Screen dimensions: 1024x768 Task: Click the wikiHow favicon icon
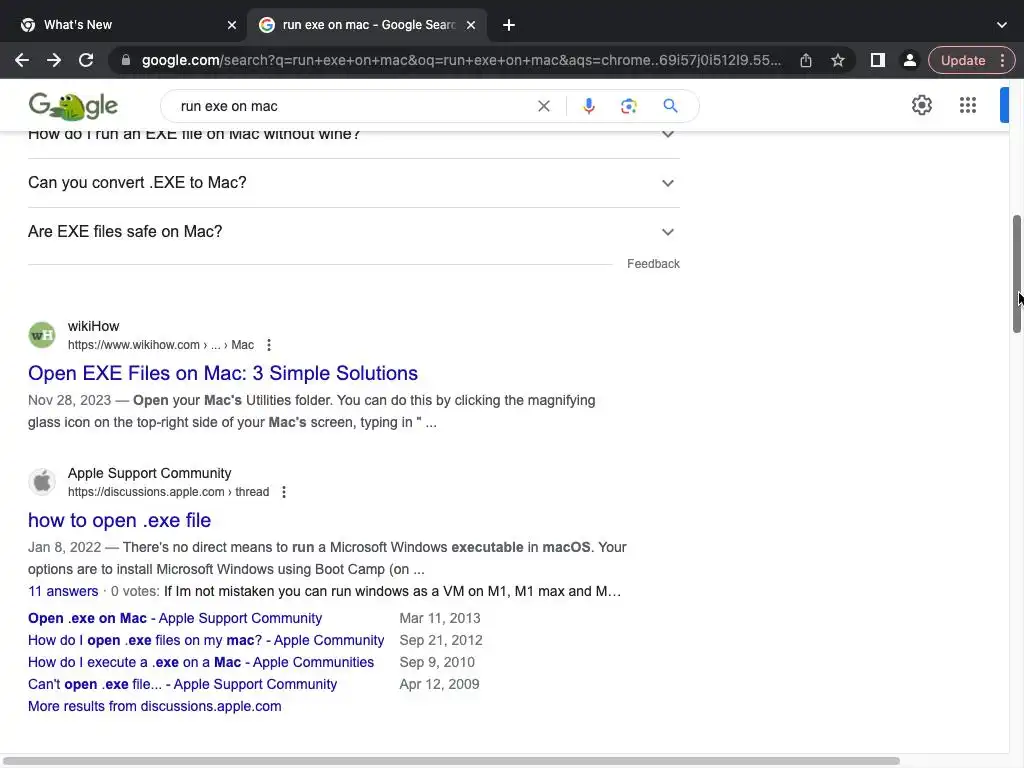pyautogui.click(x=42, y=335)
